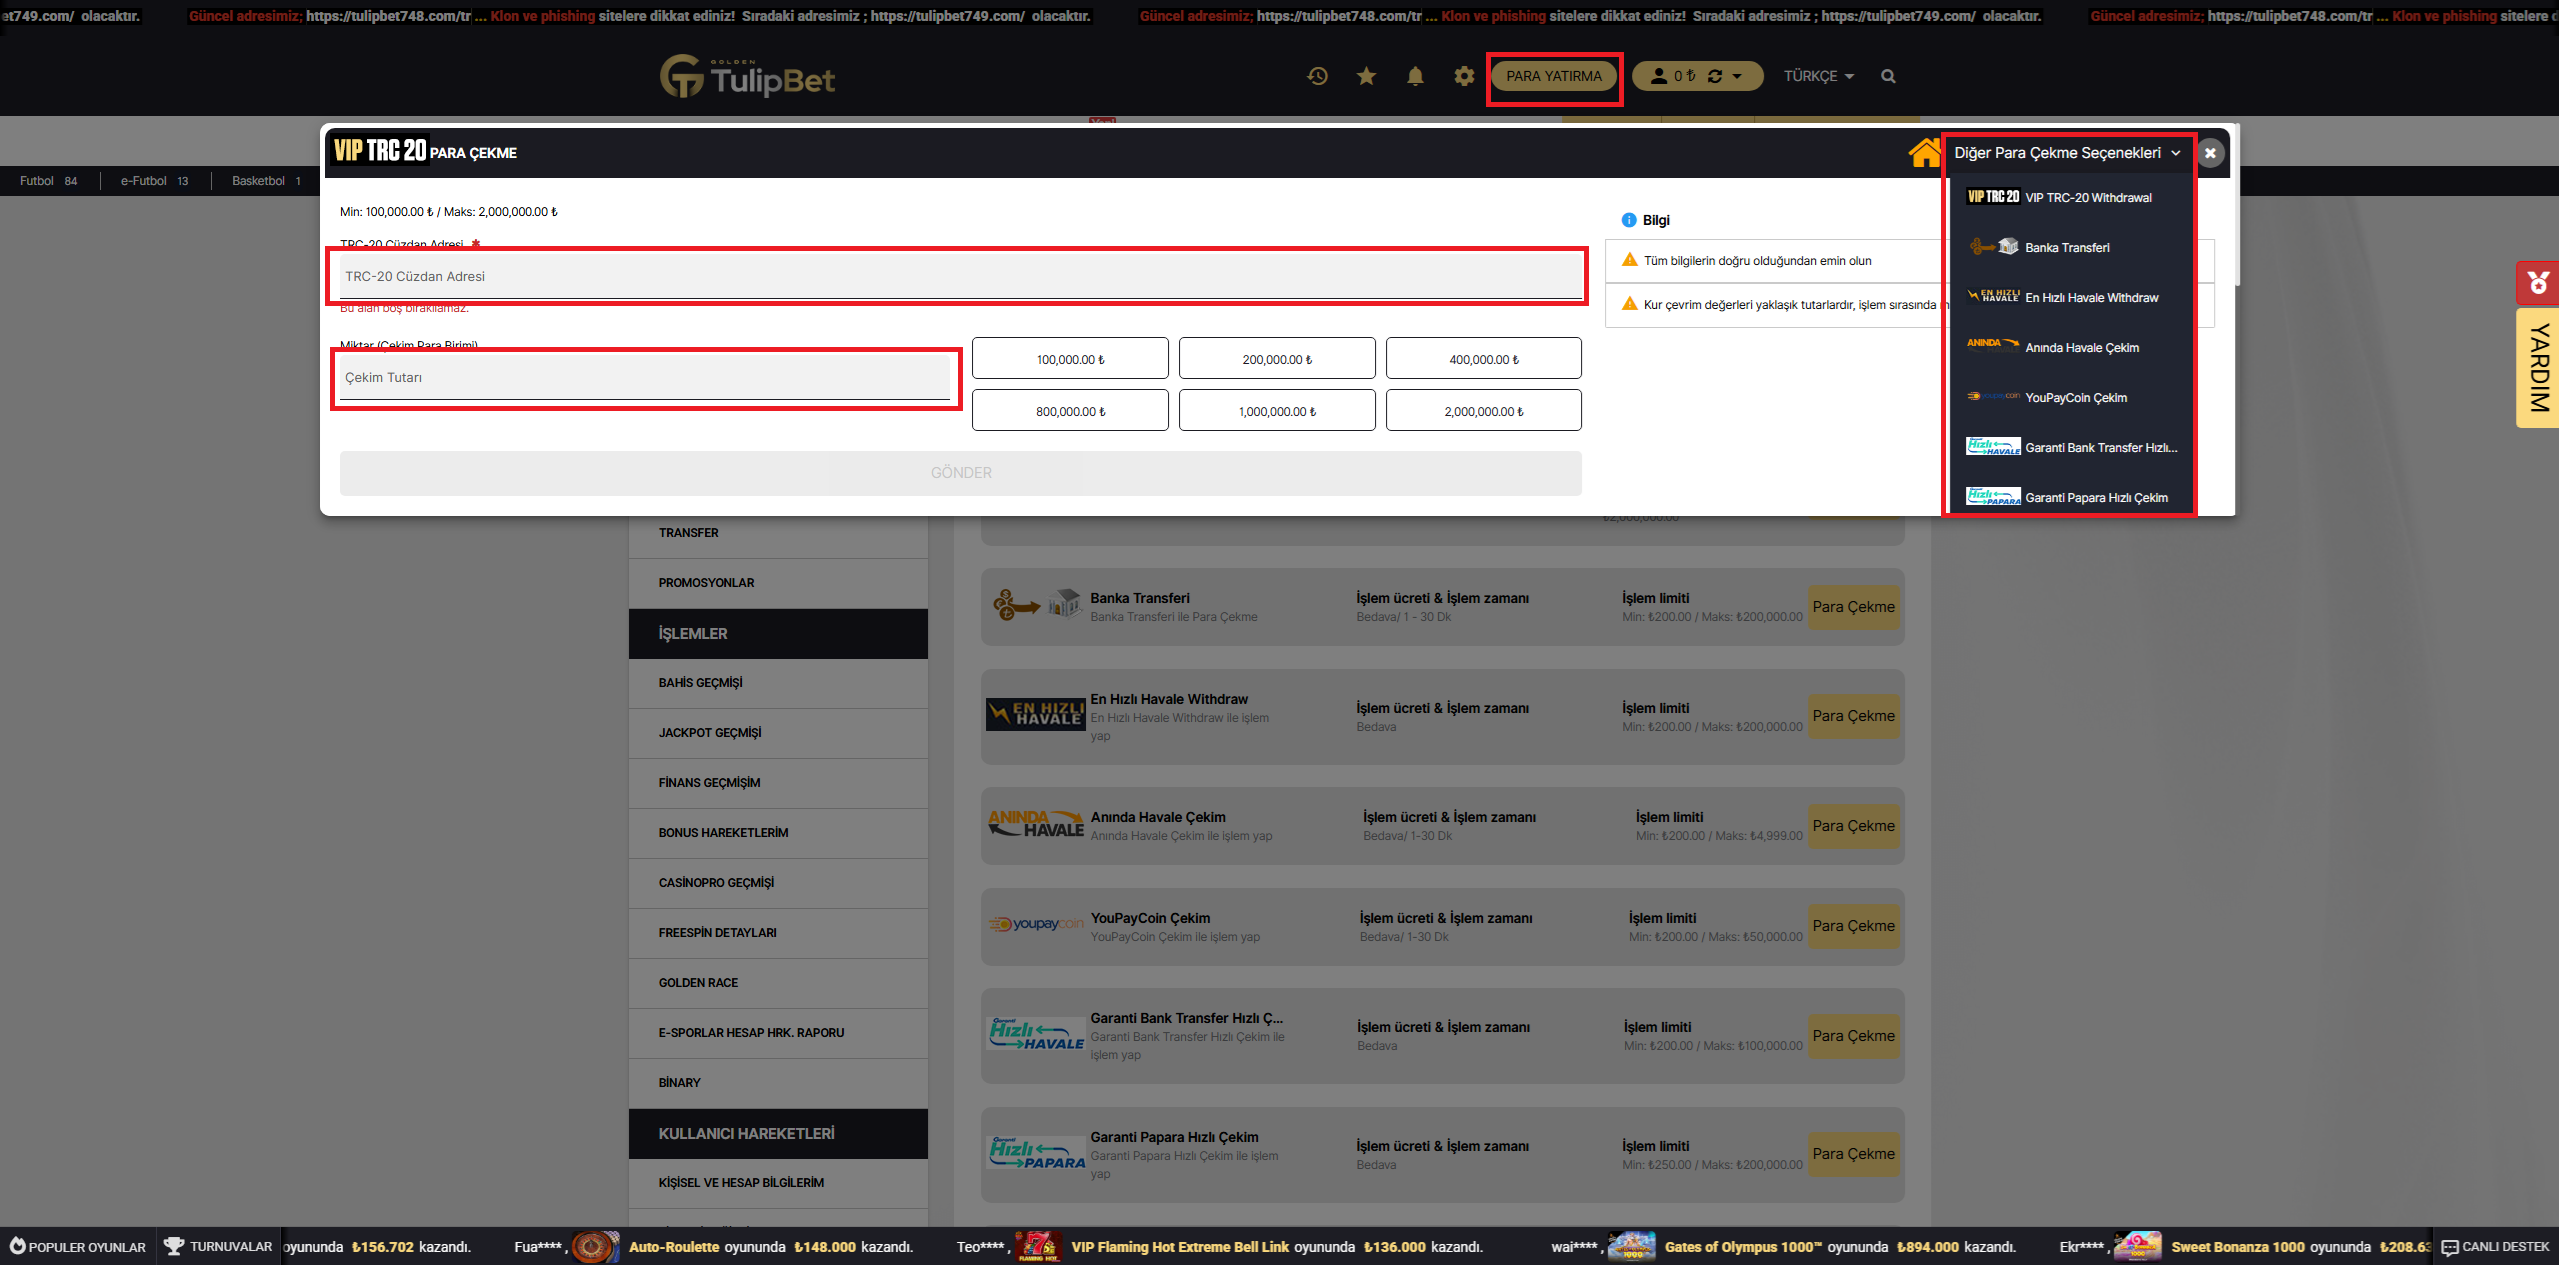Click VIP Flaming Hot Extreme thumbnail
The height and width of the screenshot is (1265, 2559).
coord(1038,1246)
